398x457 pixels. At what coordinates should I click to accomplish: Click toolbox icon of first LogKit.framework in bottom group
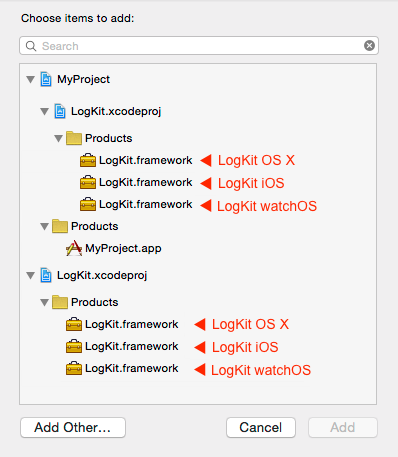pos(74,324)
